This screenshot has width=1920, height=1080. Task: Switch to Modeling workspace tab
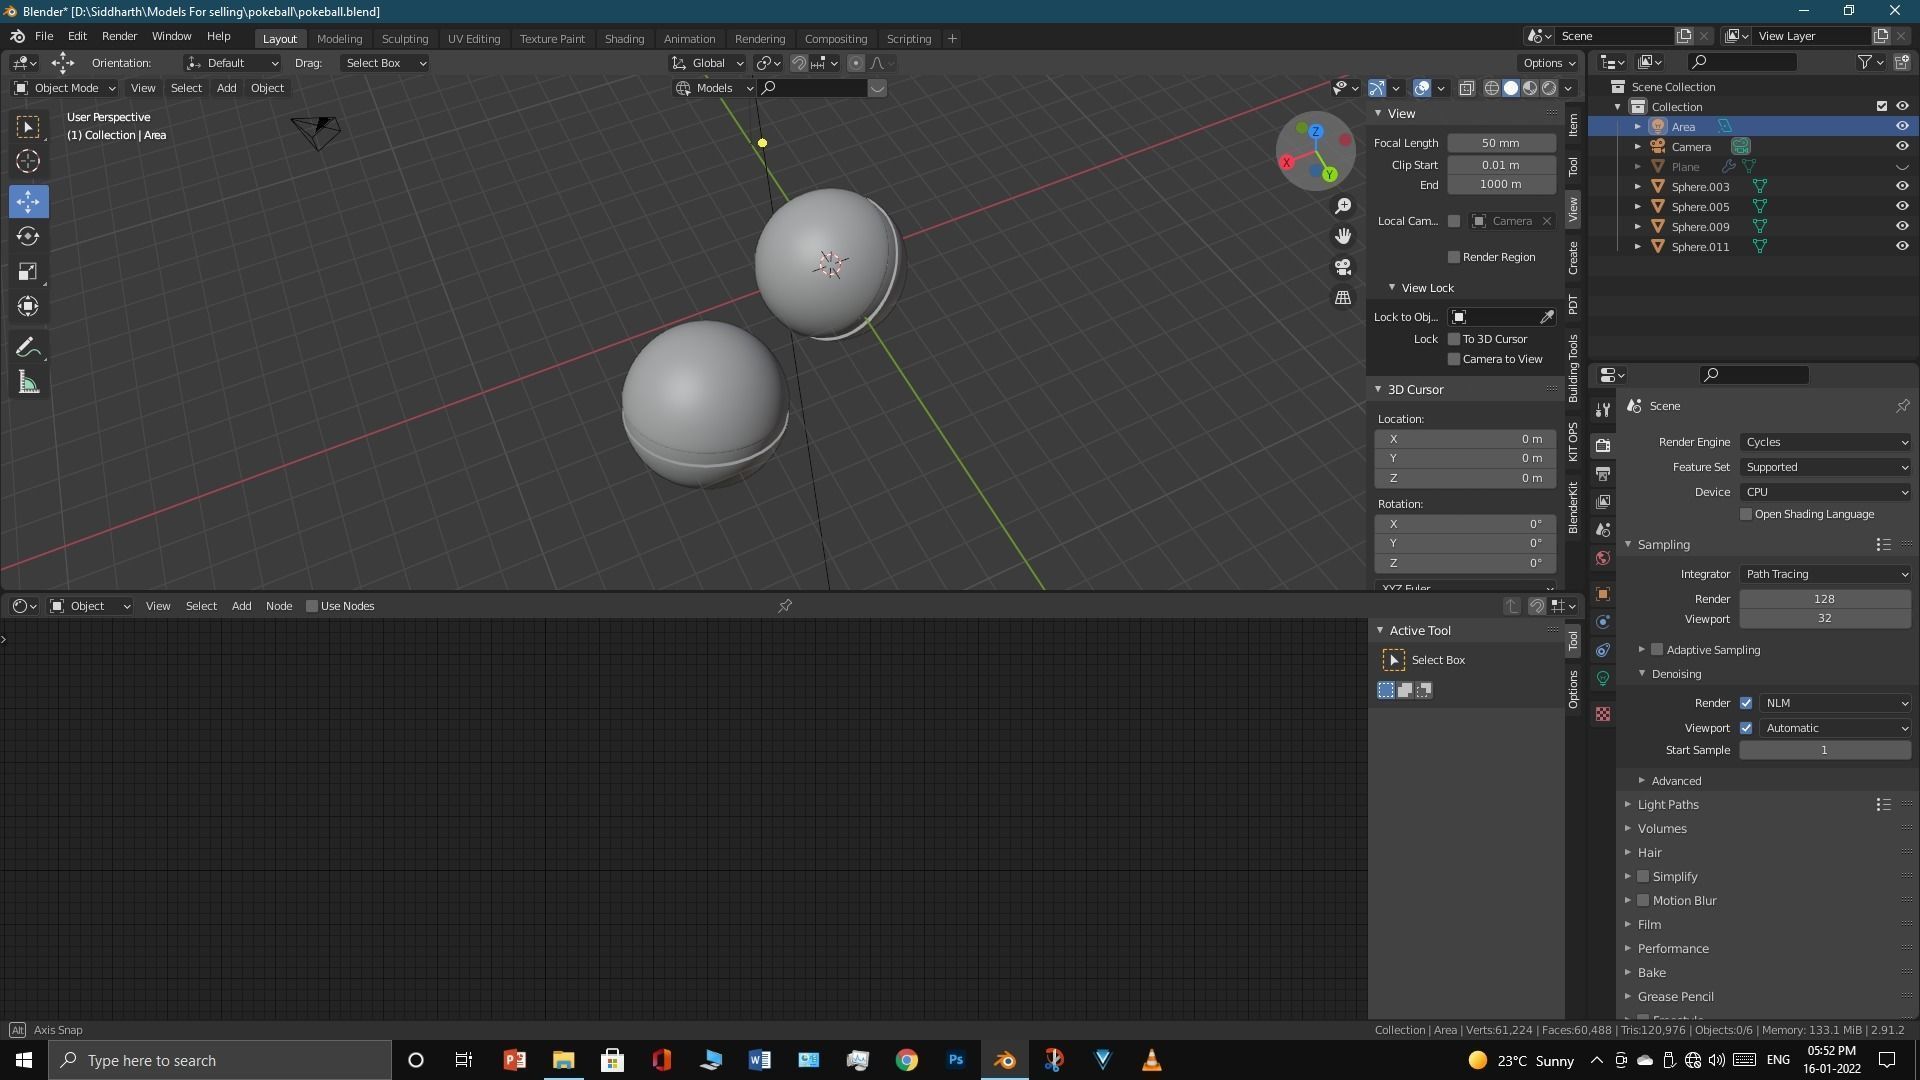[x=339, y=39]
